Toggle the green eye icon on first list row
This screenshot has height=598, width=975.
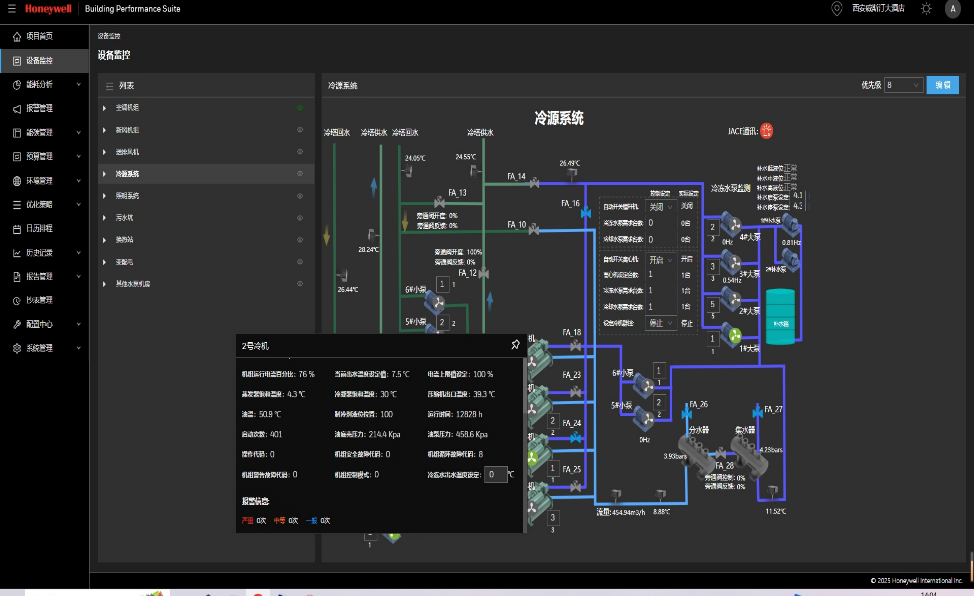300,107
